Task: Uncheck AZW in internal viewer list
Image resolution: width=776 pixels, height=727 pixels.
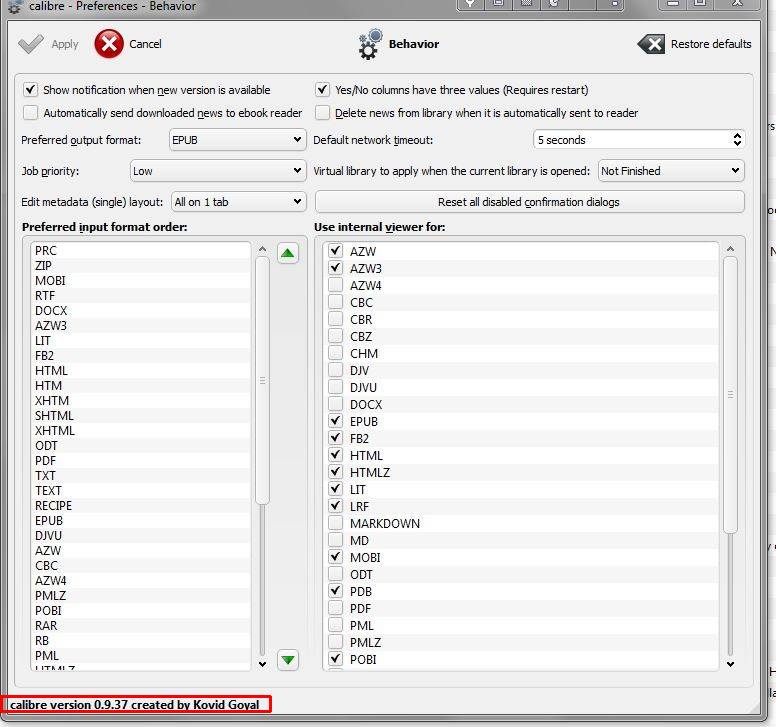Action: 336,251
